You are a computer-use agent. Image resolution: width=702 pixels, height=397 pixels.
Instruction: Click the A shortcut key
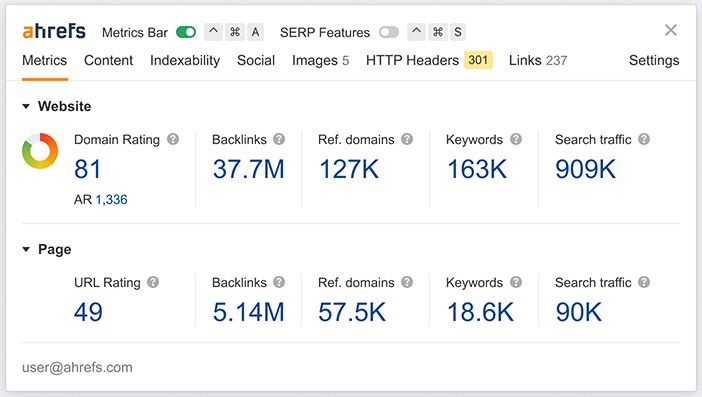pos(255,32)
